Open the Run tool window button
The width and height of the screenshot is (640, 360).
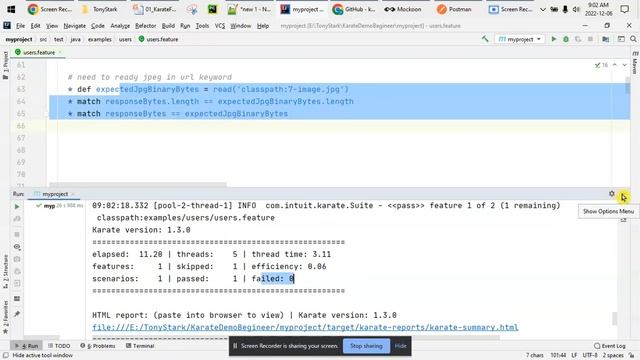(x=27, y=346)
